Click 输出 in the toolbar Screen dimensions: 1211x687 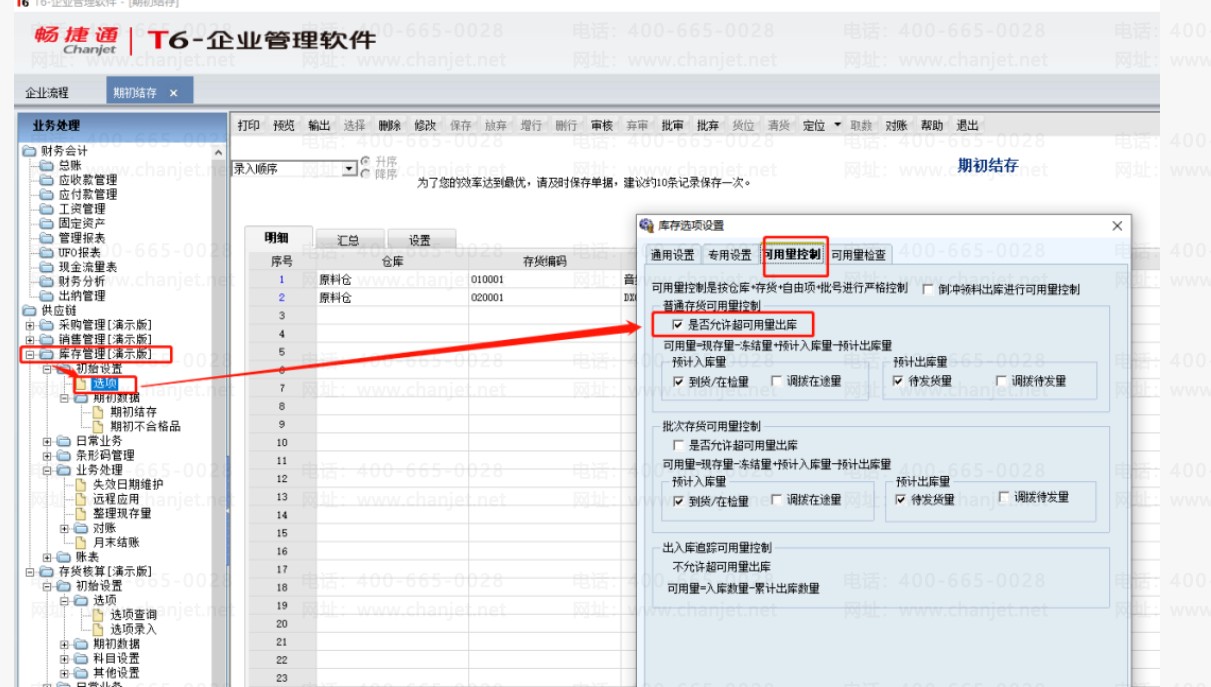(319, 126)
